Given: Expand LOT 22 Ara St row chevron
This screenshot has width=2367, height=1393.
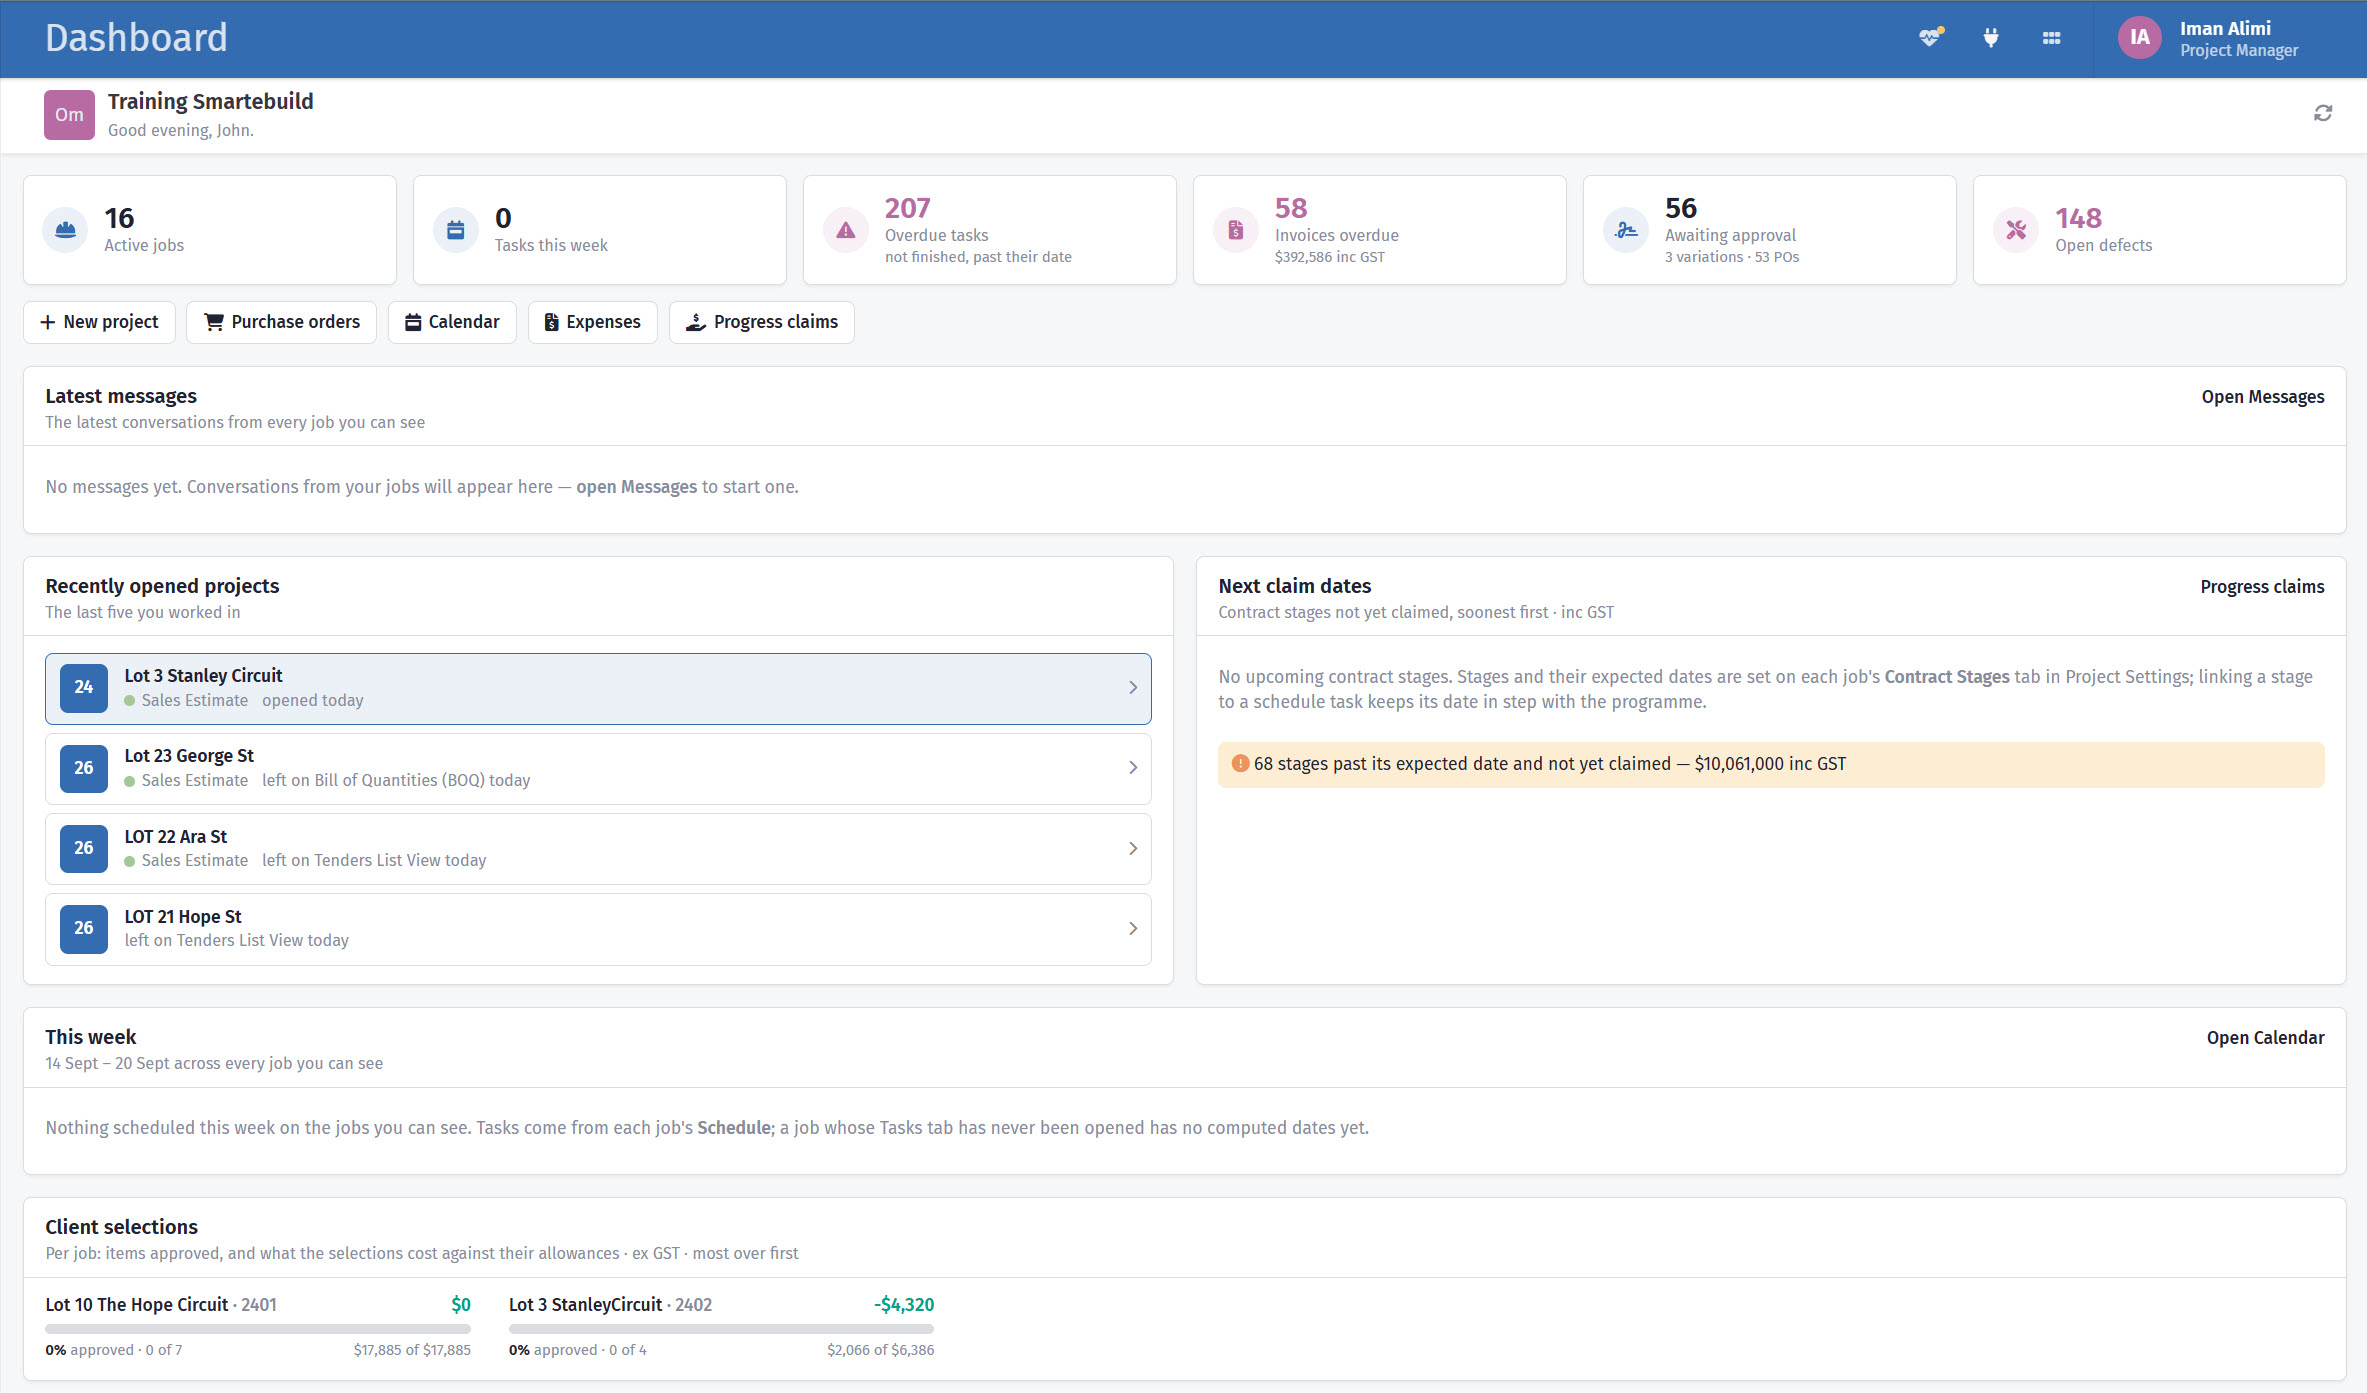Looking at the screenshot, I should [x=1133, y=848].
